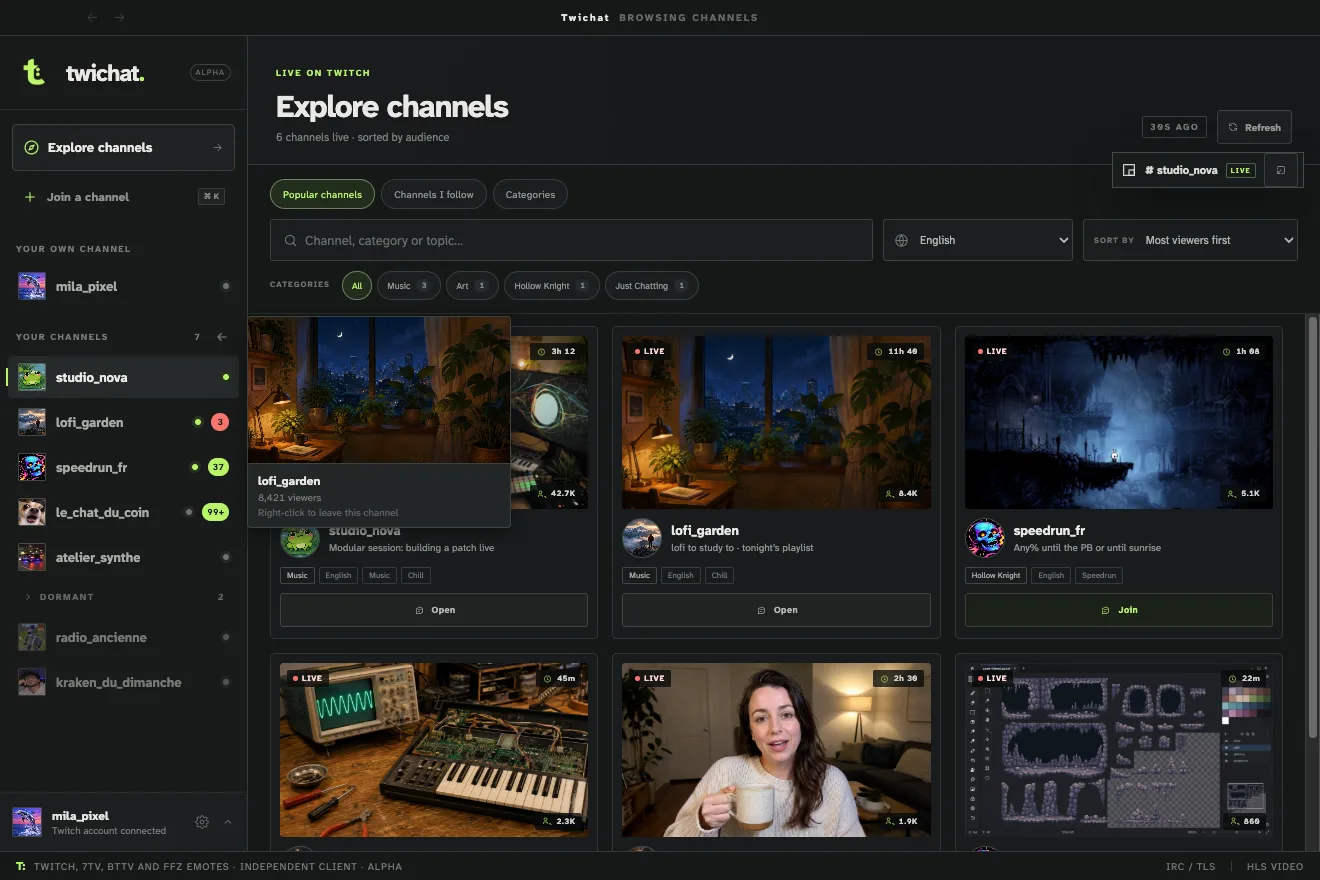Switch to the Categories tab
Screen dimensions: 1320x880
coord(530,194)
